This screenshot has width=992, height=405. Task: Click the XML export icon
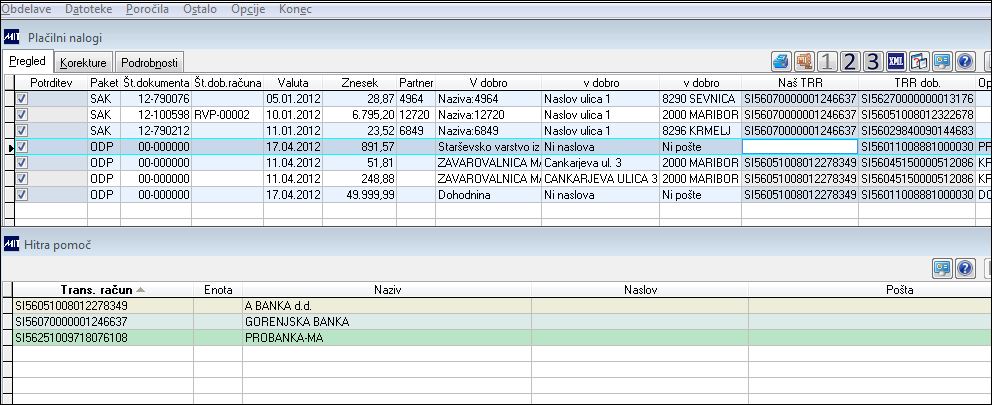point(896,61)
